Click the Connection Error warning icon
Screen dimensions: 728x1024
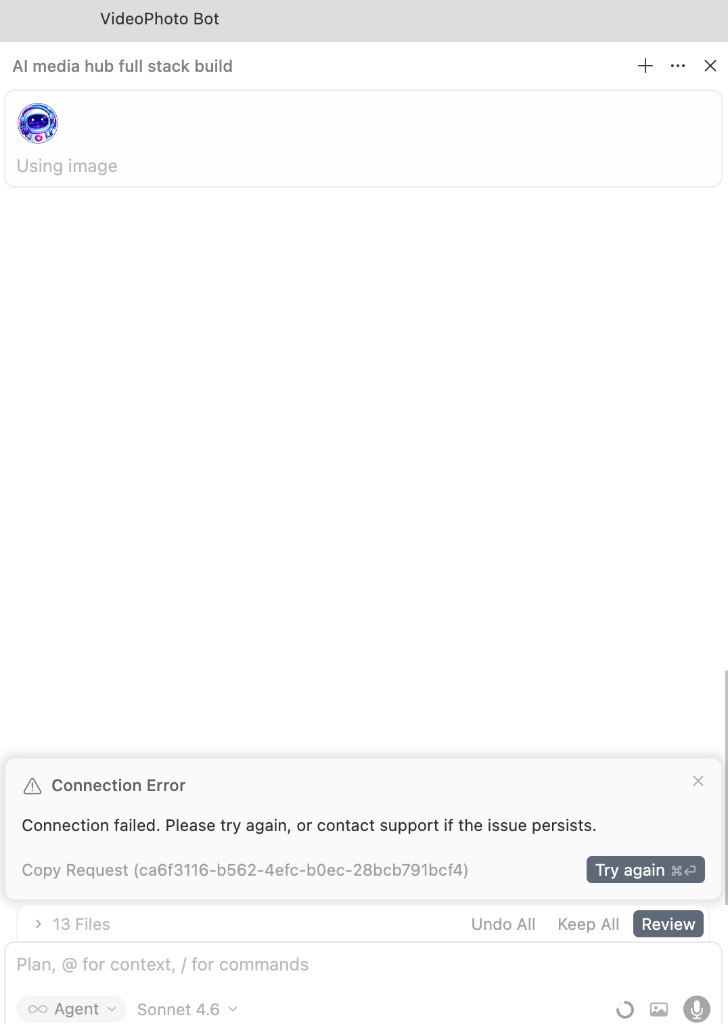pos(32,786)
